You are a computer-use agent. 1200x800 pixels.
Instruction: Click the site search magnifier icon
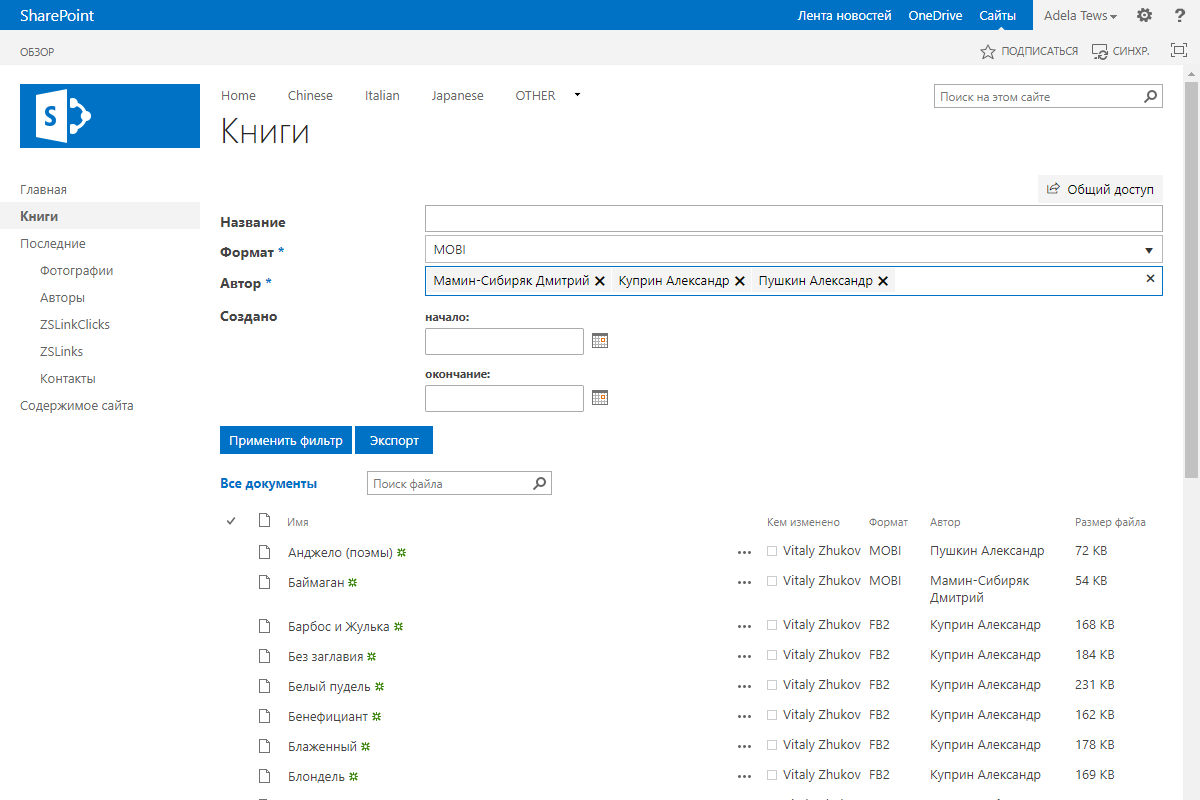(x=1150, y=97)
